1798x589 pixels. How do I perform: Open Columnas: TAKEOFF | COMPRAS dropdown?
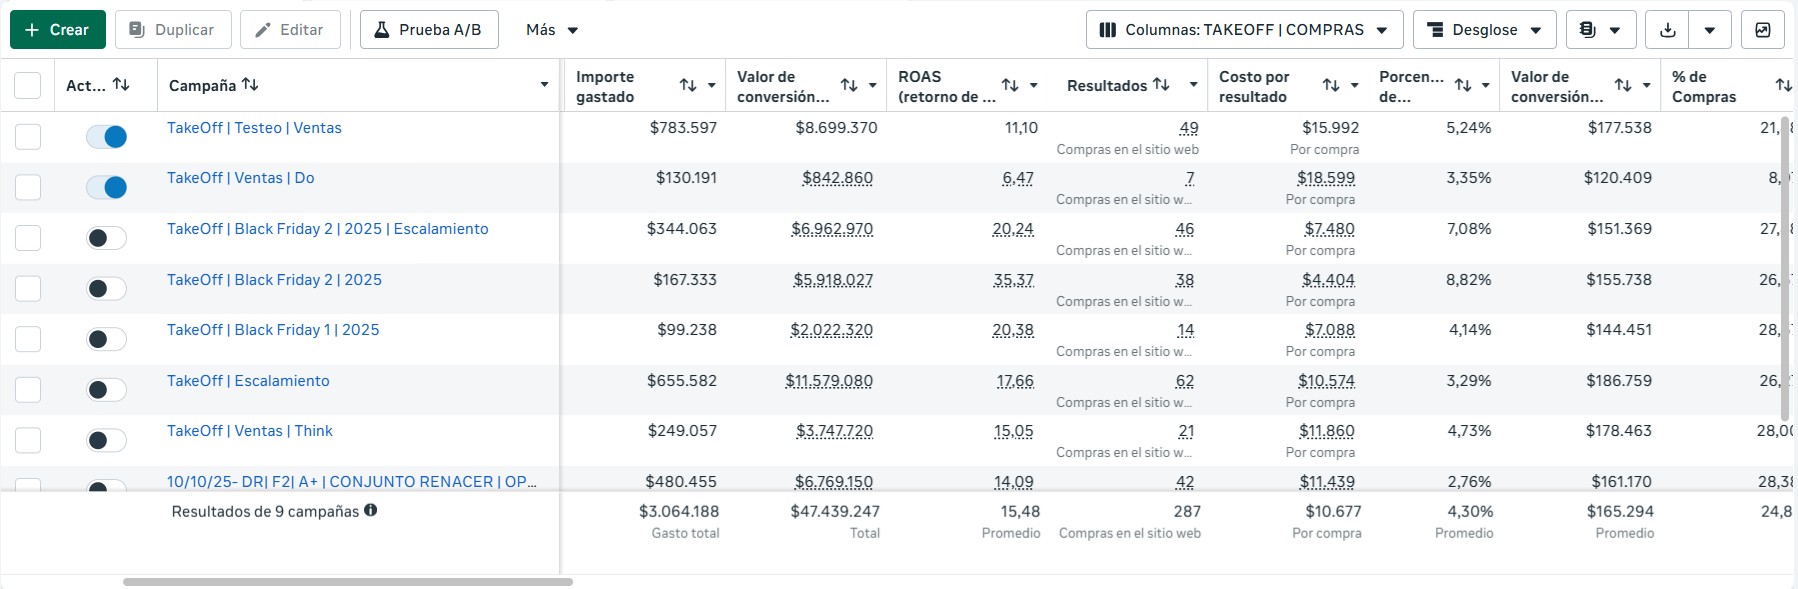[1244, 30]
